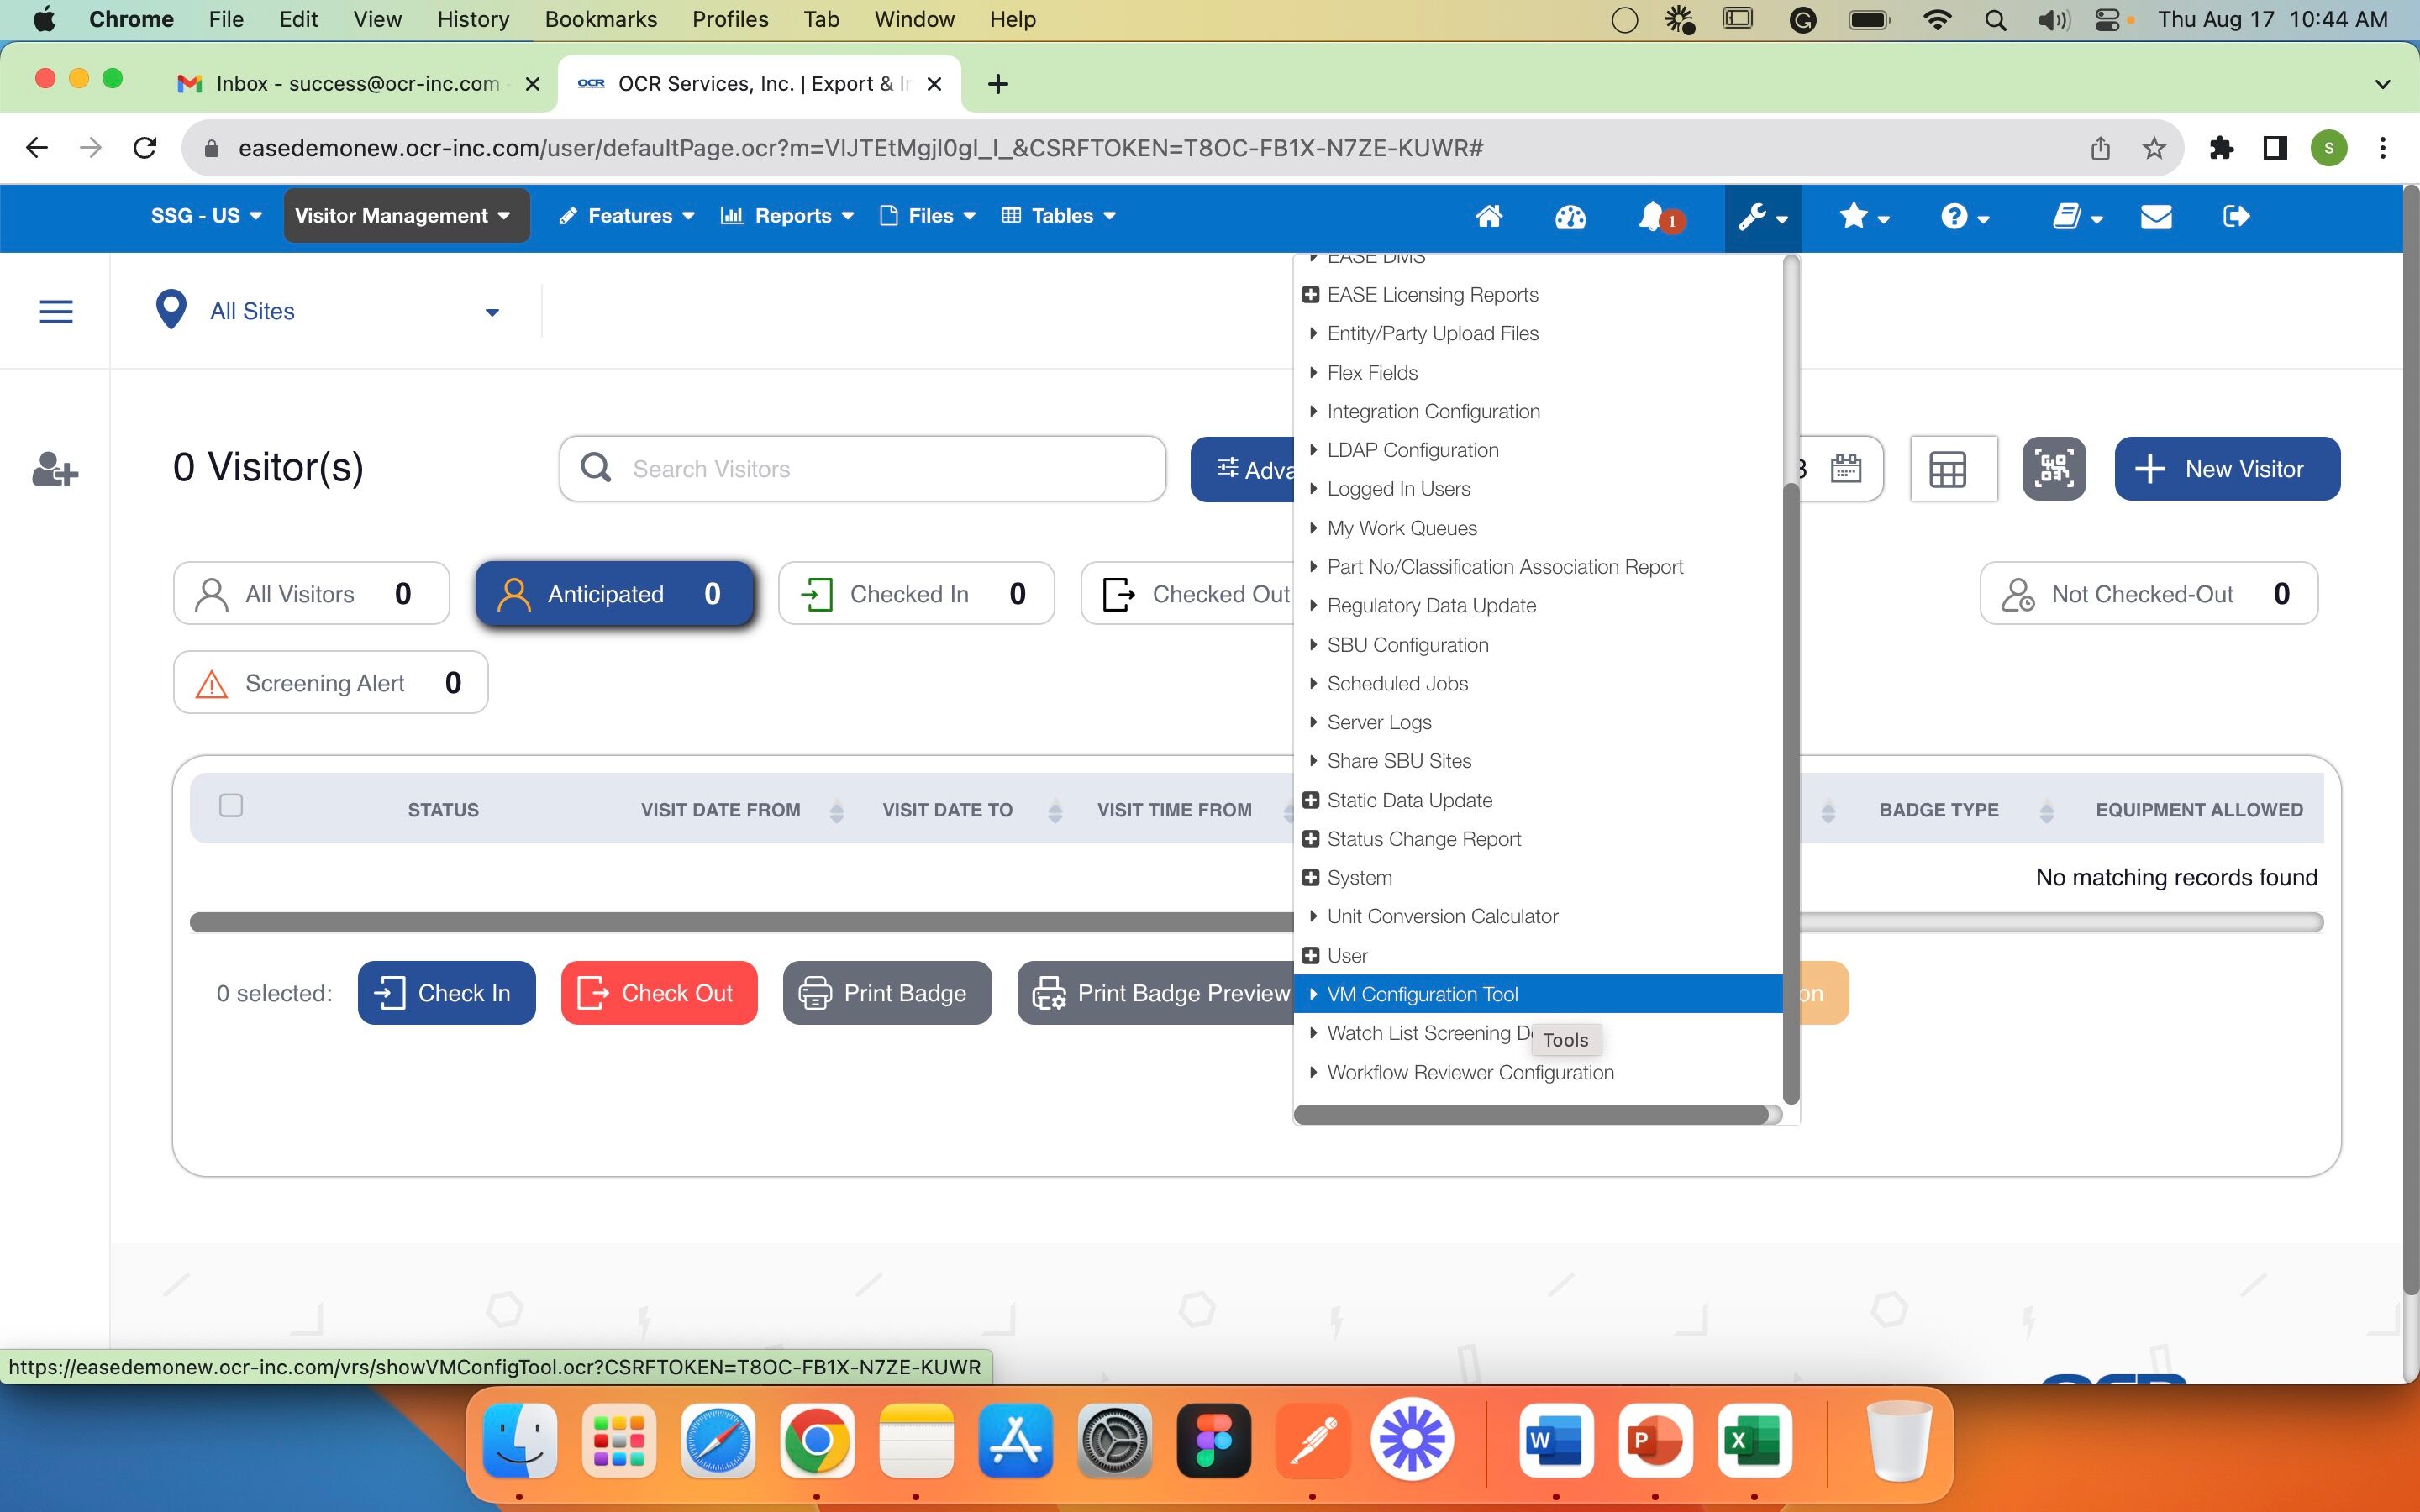Open the dashboard gauge icon
The height and width of the screenshot is (1512, 2420).
[1570, 217]
